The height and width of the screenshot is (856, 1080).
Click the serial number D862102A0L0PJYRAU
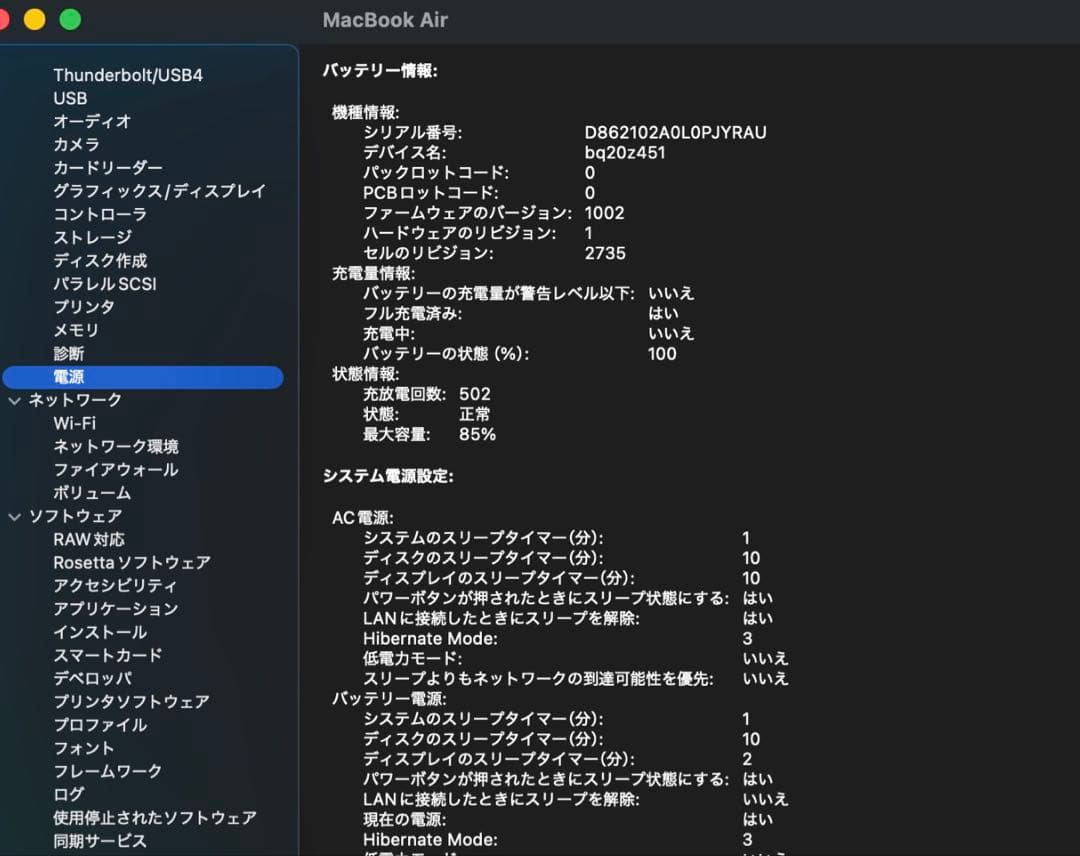point(675,132)
